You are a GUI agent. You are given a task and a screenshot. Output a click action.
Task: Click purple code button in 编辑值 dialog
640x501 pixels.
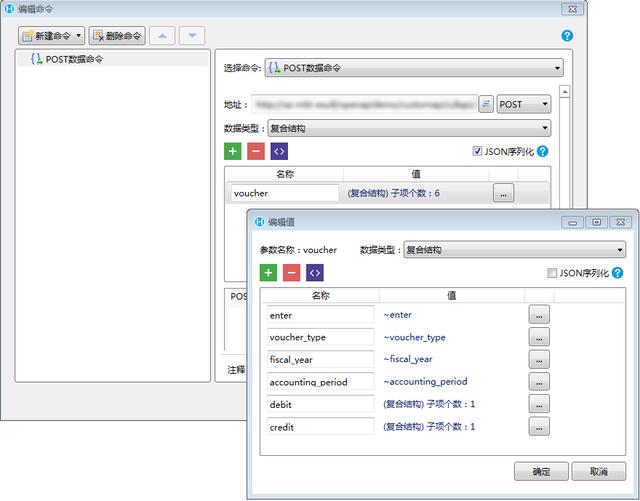(x=315, y=273)
